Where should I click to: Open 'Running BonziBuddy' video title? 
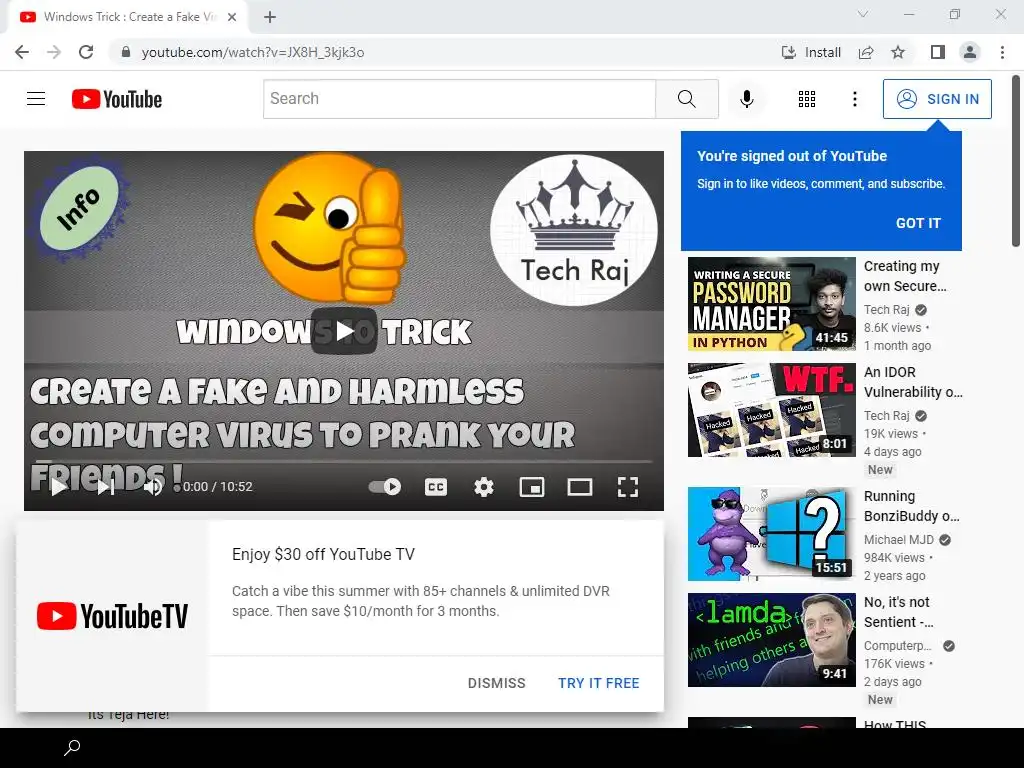912,506
